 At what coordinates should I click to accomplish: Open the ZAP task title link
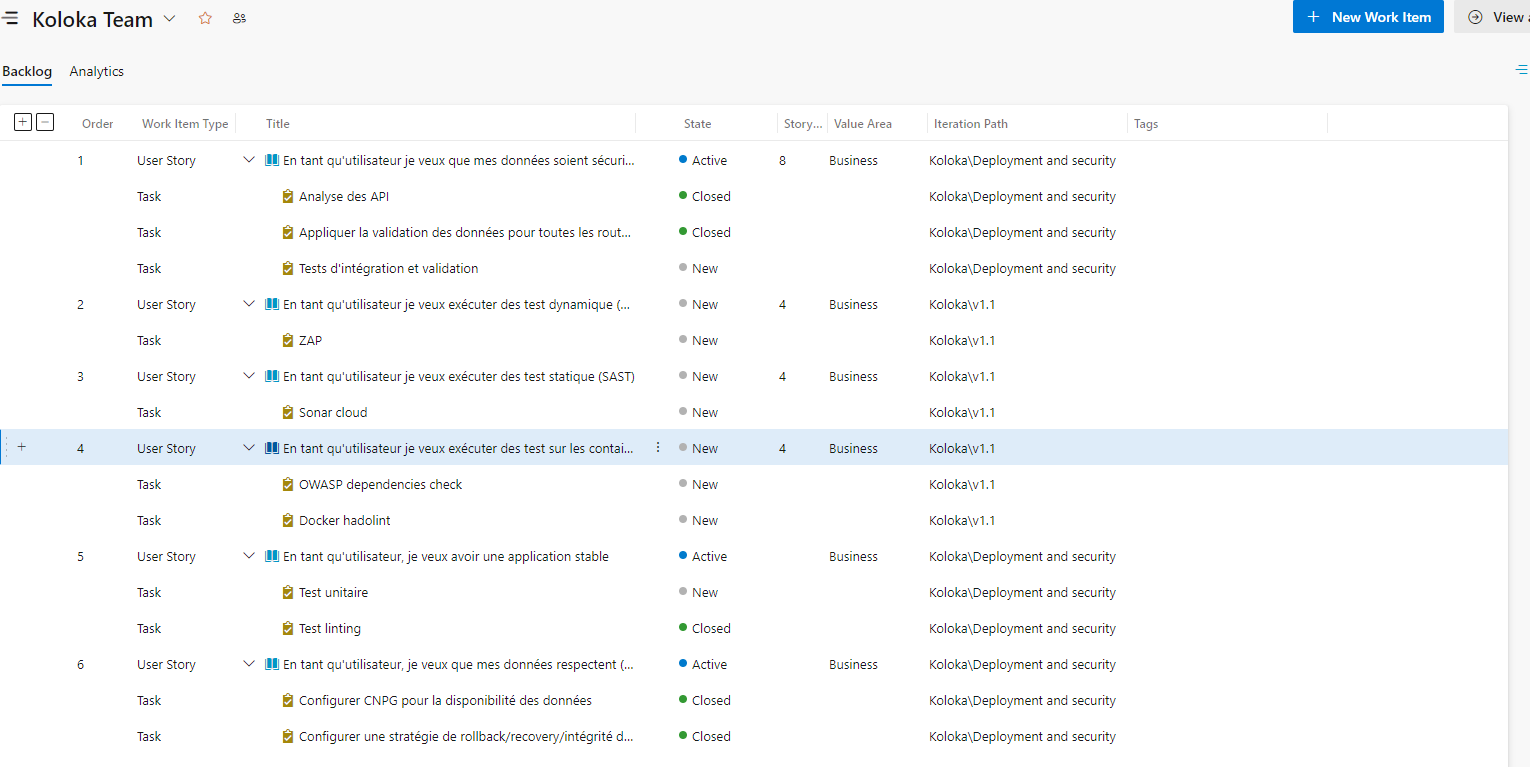[310, 340]
